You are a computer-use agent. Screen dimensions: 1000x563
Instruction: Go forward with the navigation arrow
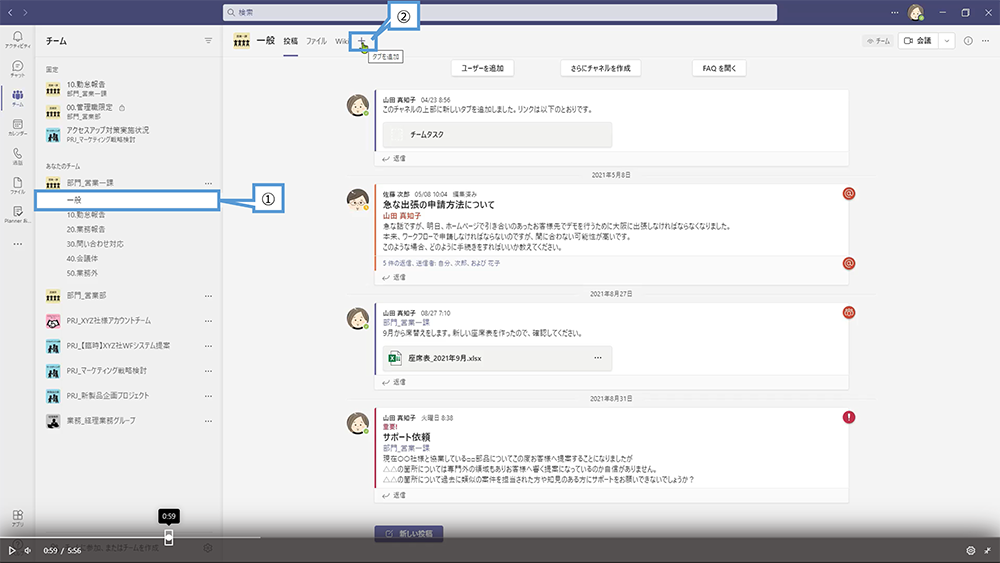[x=25, y=12]
